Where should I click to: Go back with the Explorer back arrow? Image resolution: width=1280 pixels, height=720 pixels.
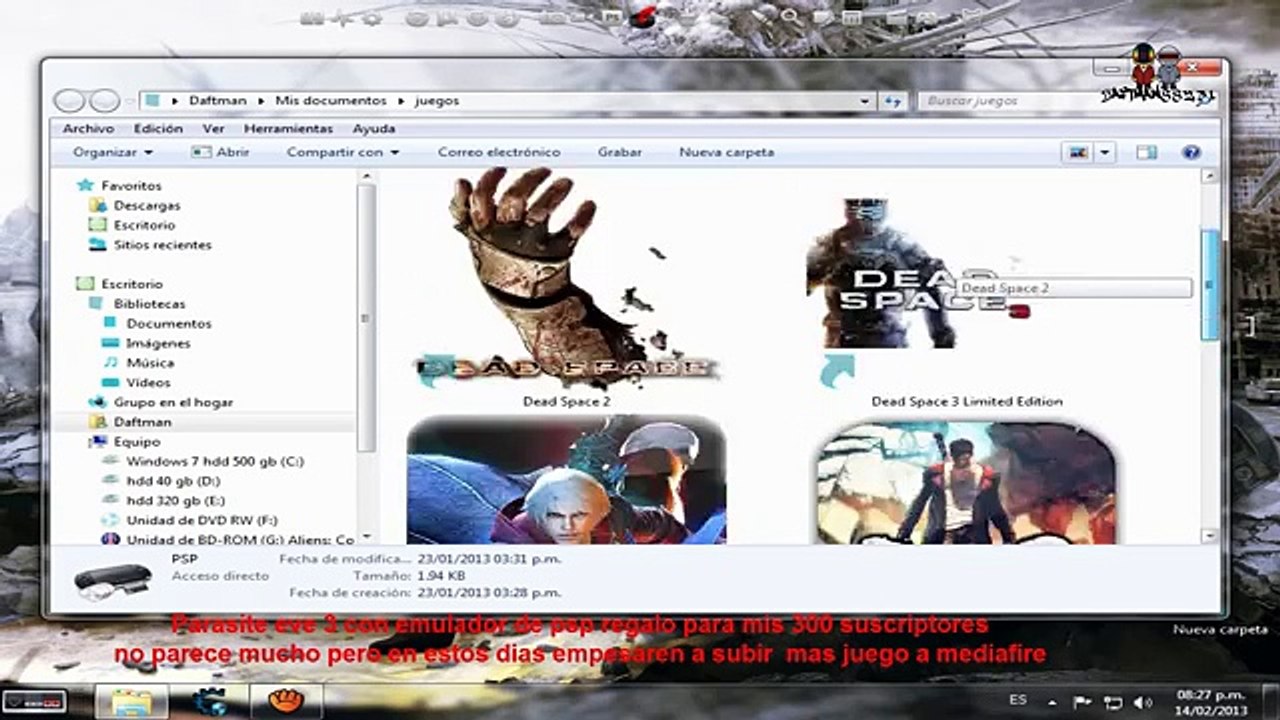coord(69,101)
